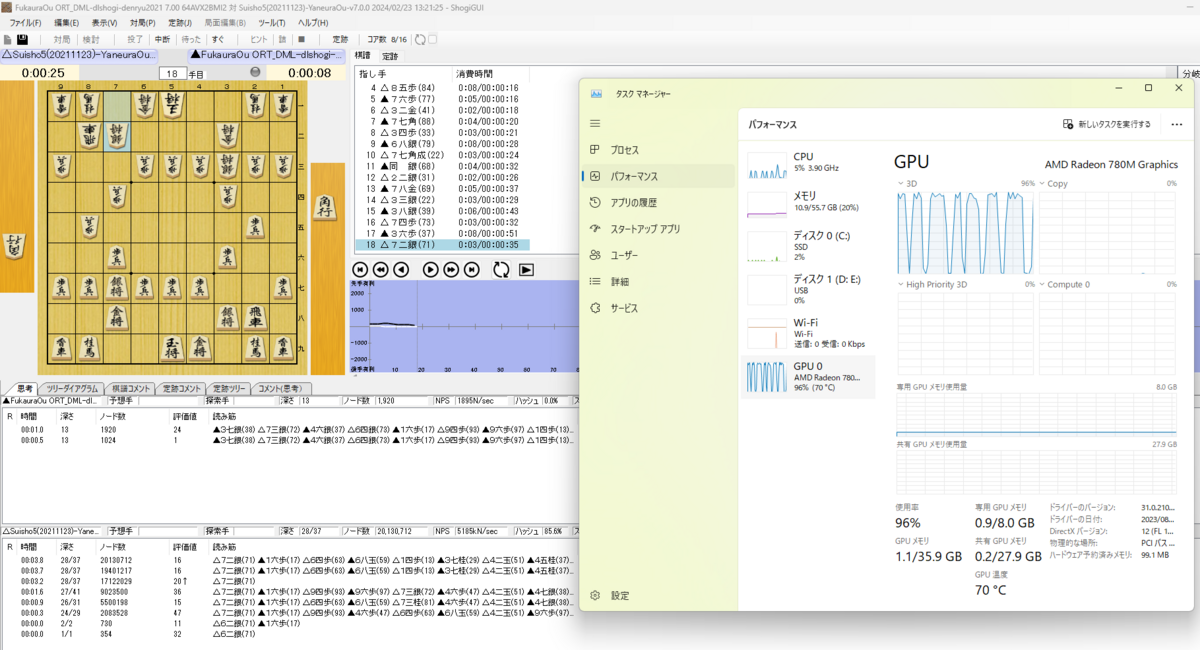The image size is (1200, 650).
Task: Click the new file icon in ShogiGUI toolbar
Action: (9, 39)
